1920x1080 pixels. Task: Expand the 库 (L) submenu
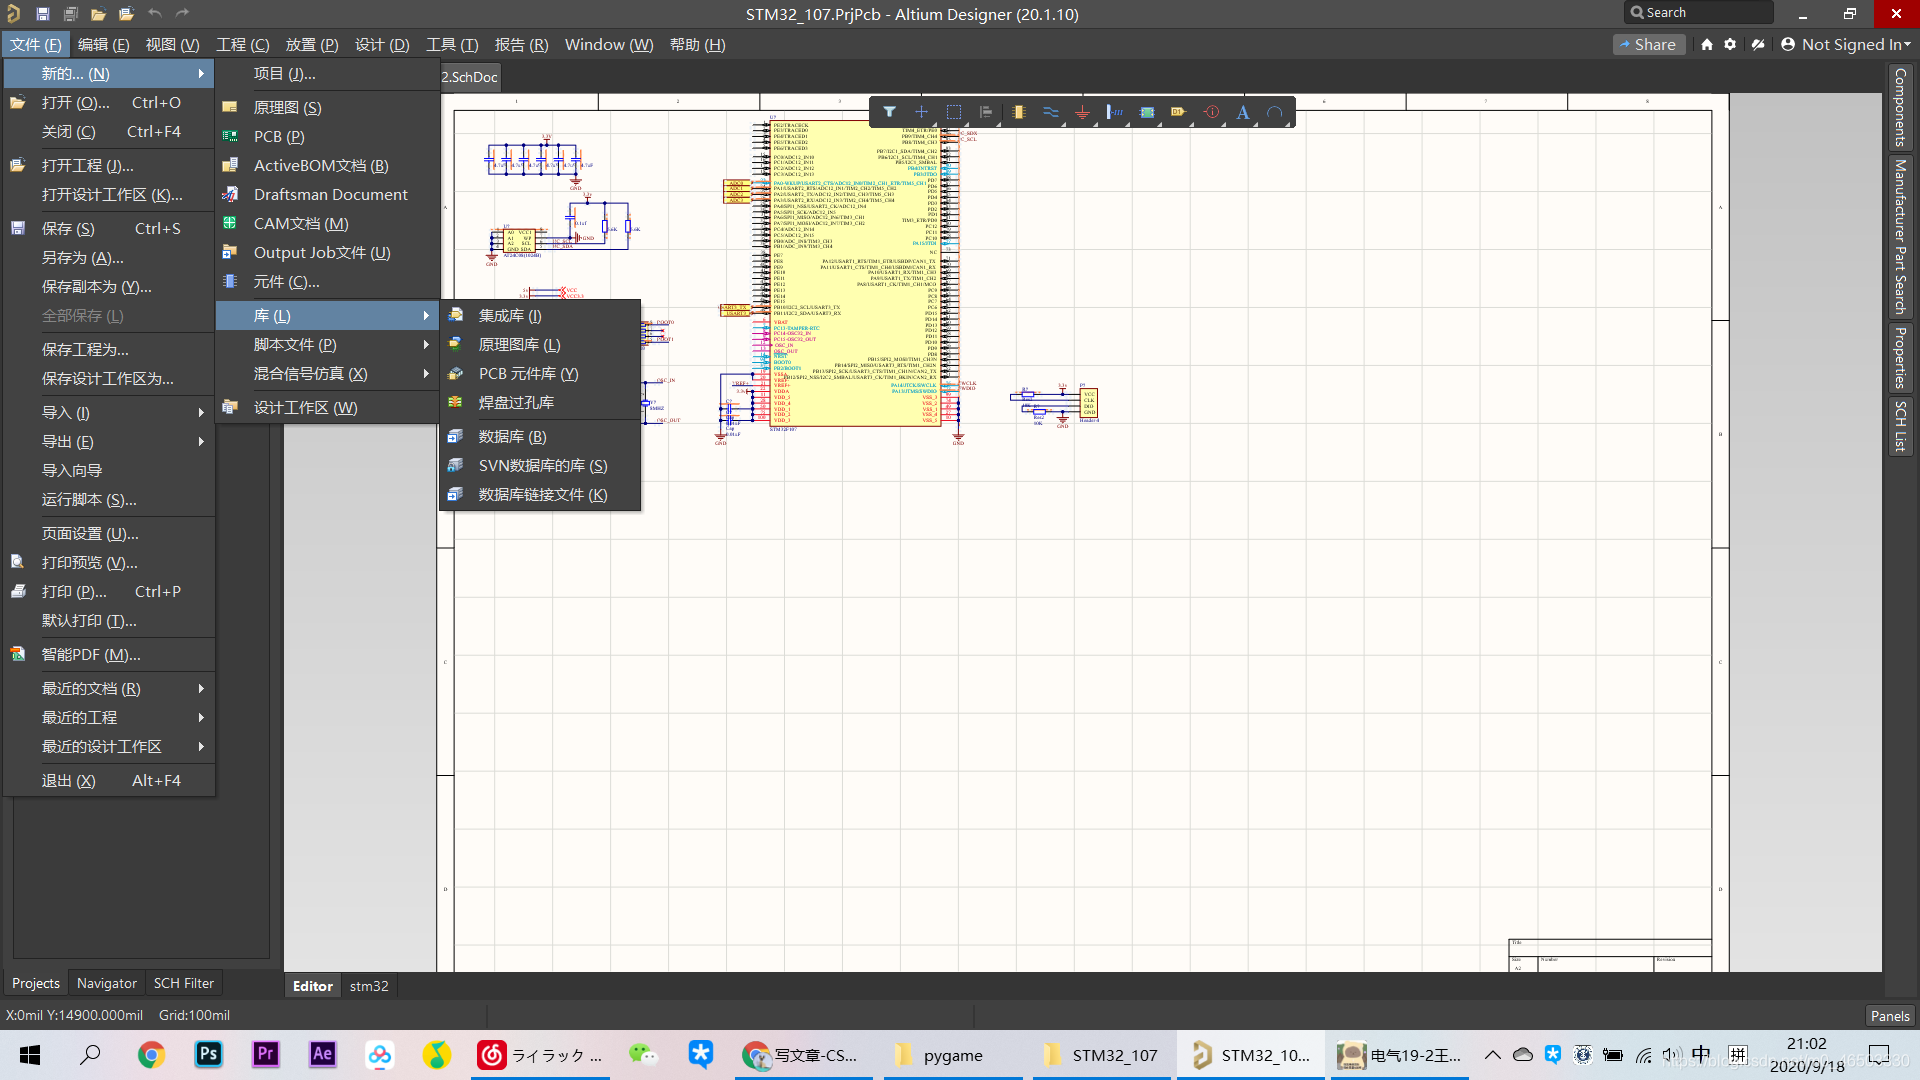pyautogui.click(x=329, y=316)
